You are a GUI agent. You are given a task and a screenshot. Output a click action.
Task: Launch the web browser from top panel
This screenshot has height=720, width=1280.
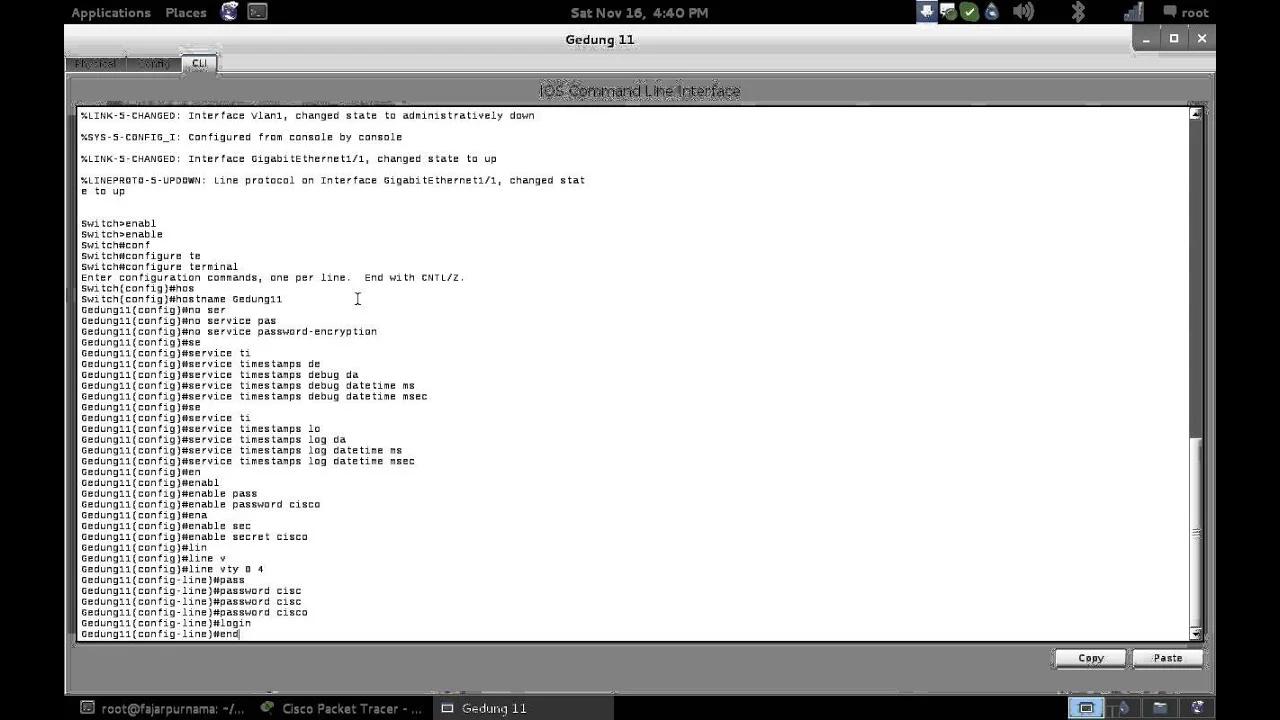pyautogui.click(x=230, y=12)
